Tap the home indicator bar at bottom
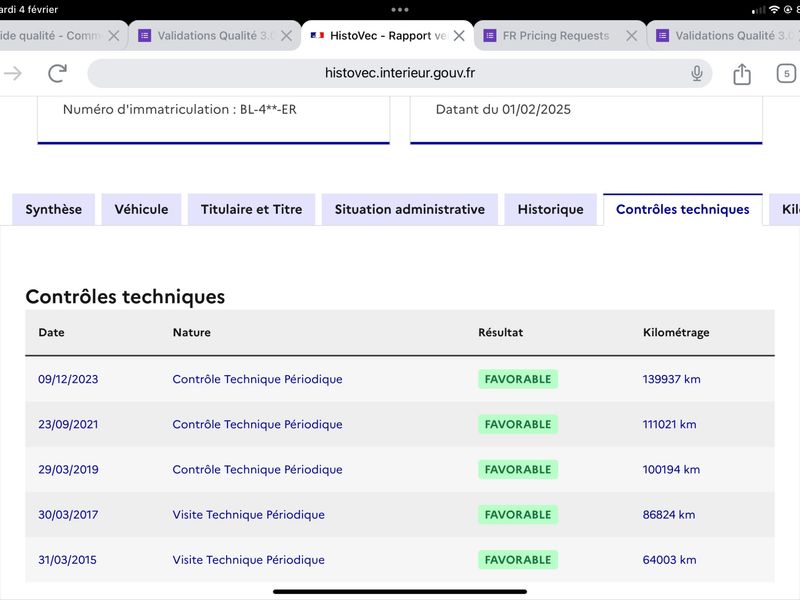 coord(399,592)
